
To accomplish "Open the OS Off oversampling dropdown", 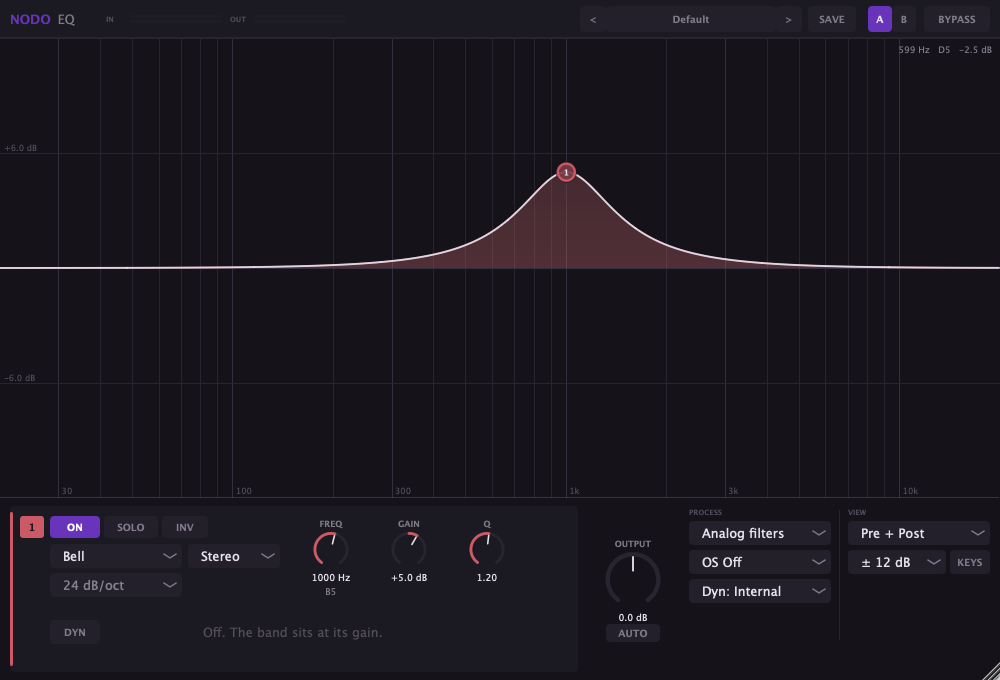I will point(760,562).
